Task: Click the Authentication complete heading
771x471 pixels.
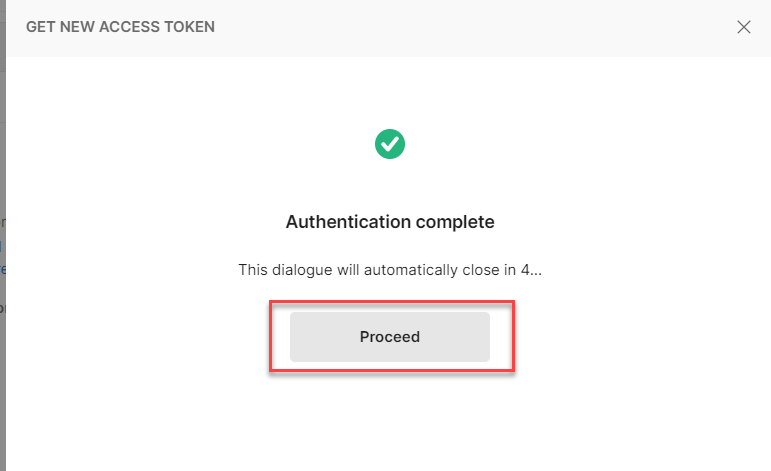Action: (390, 222)
